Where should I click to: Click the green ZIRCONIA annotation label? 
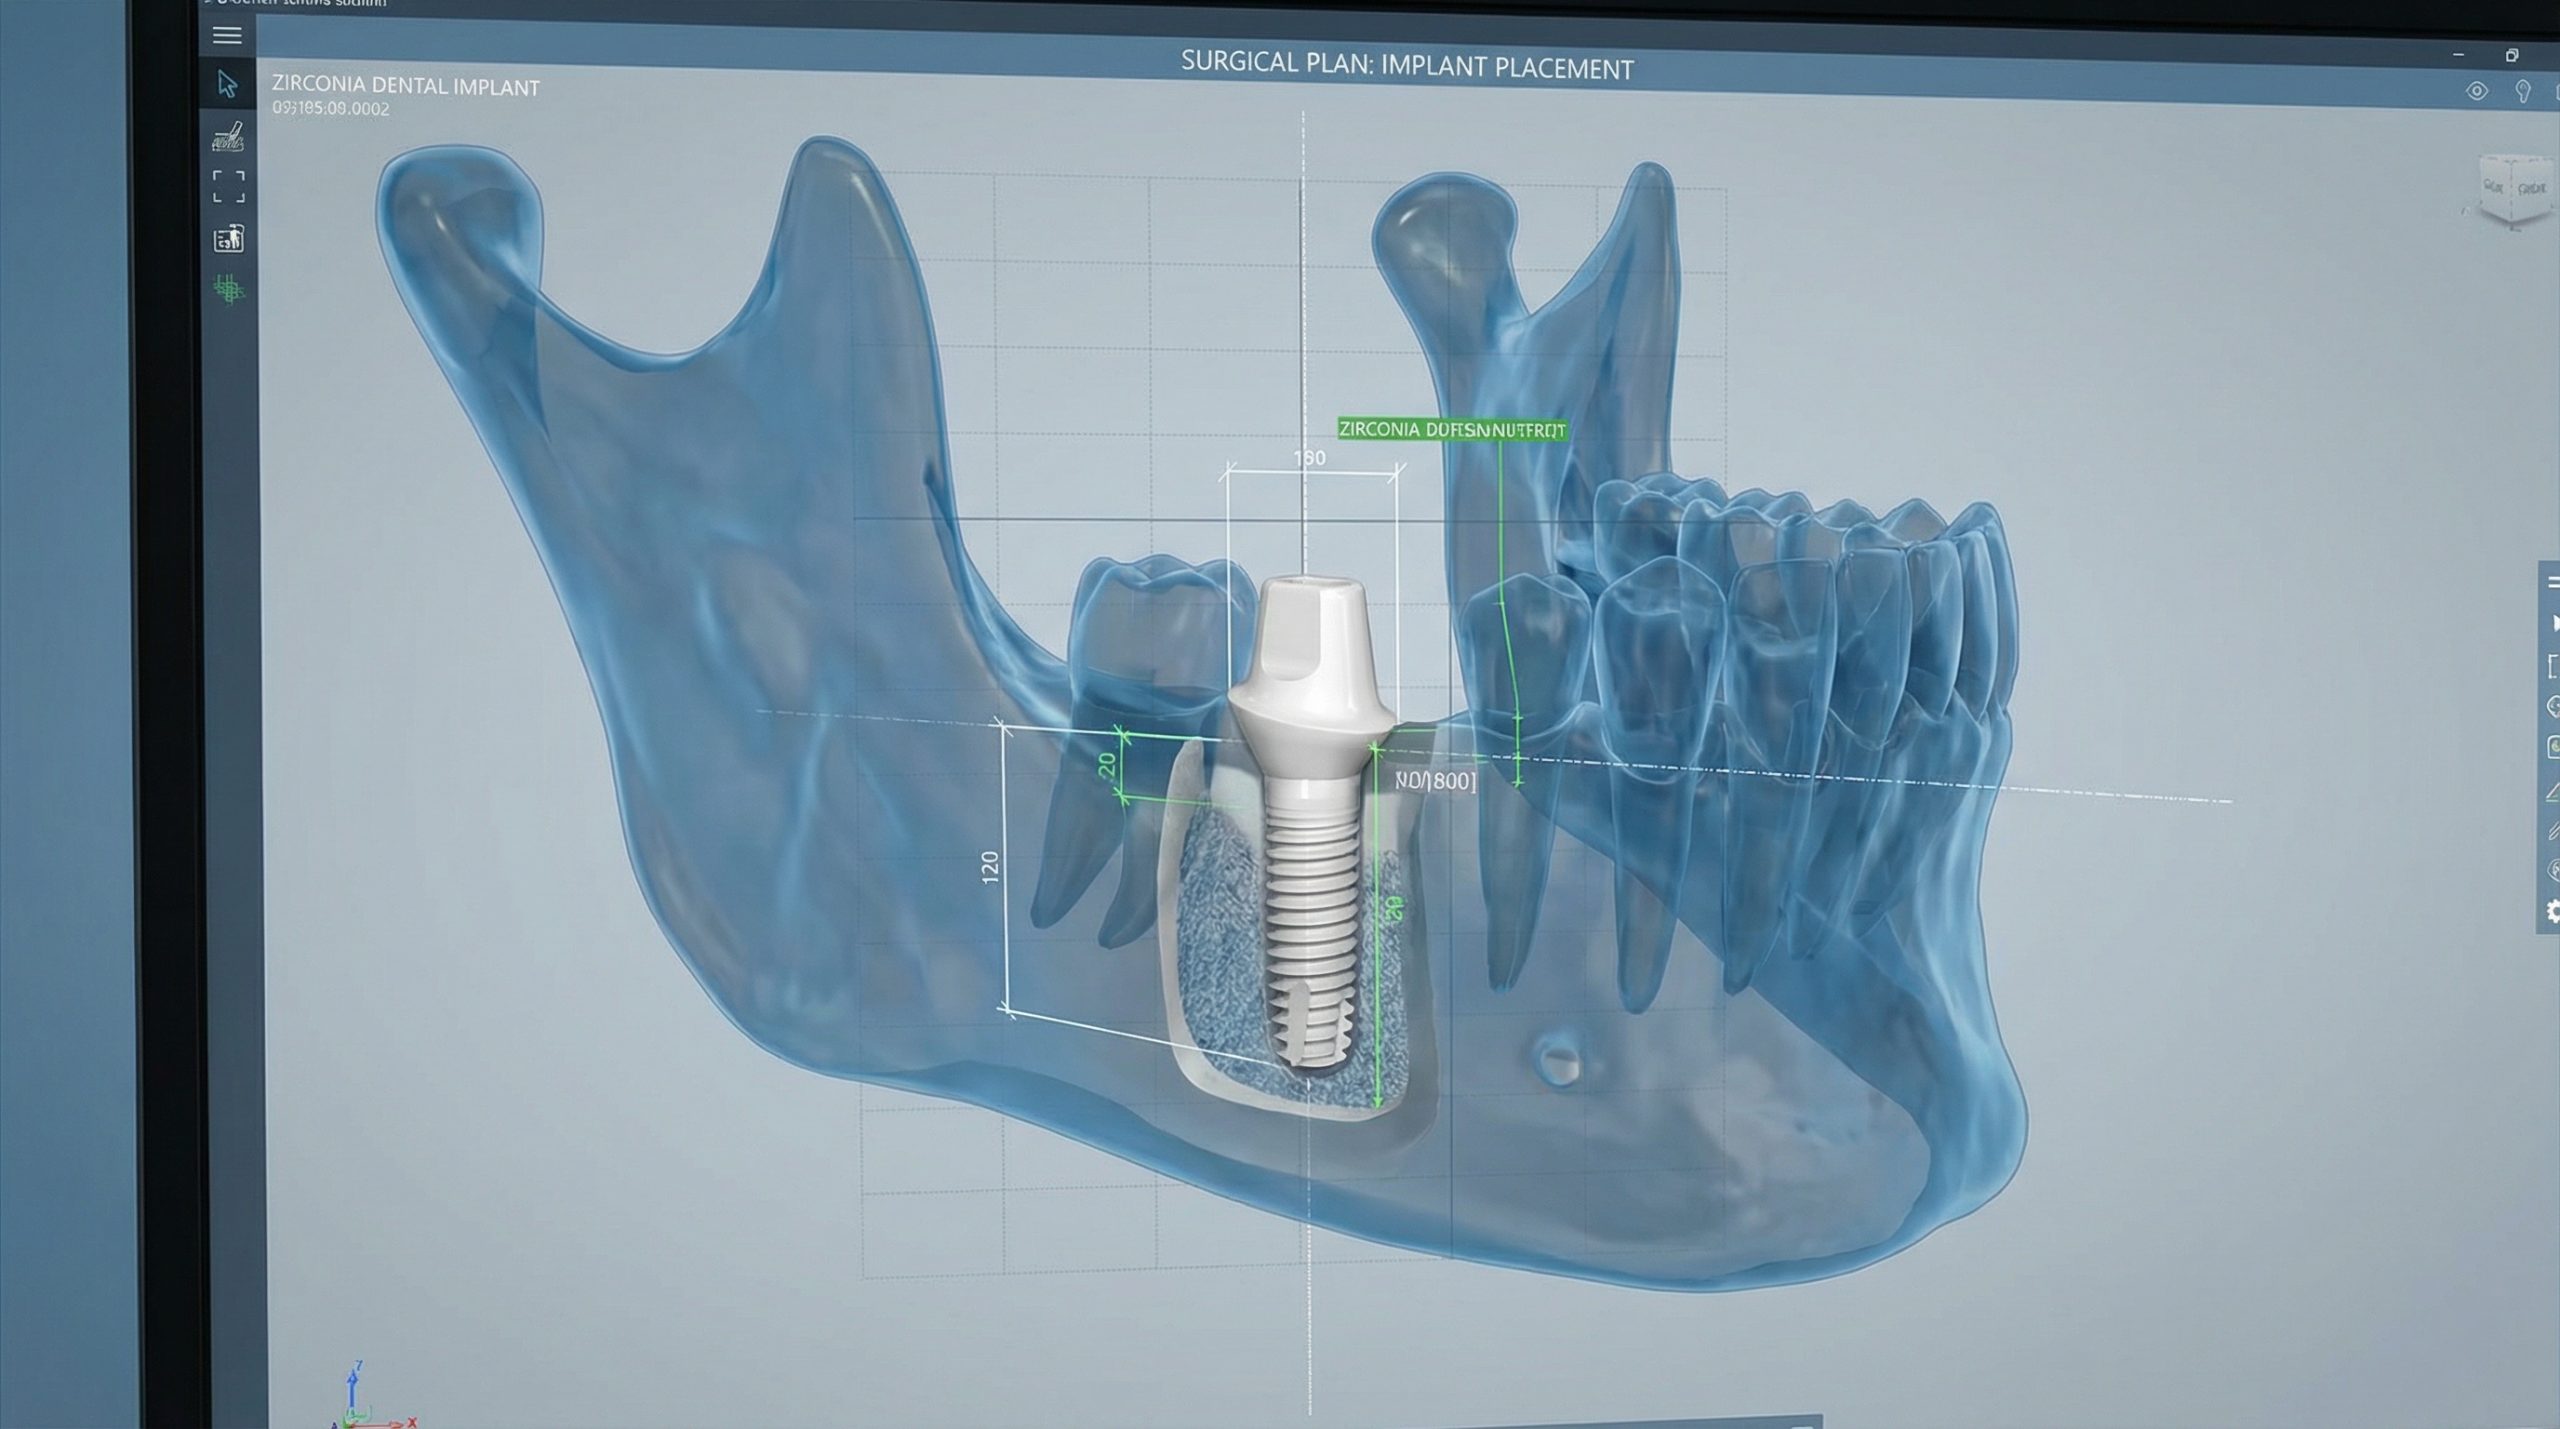1452,430
